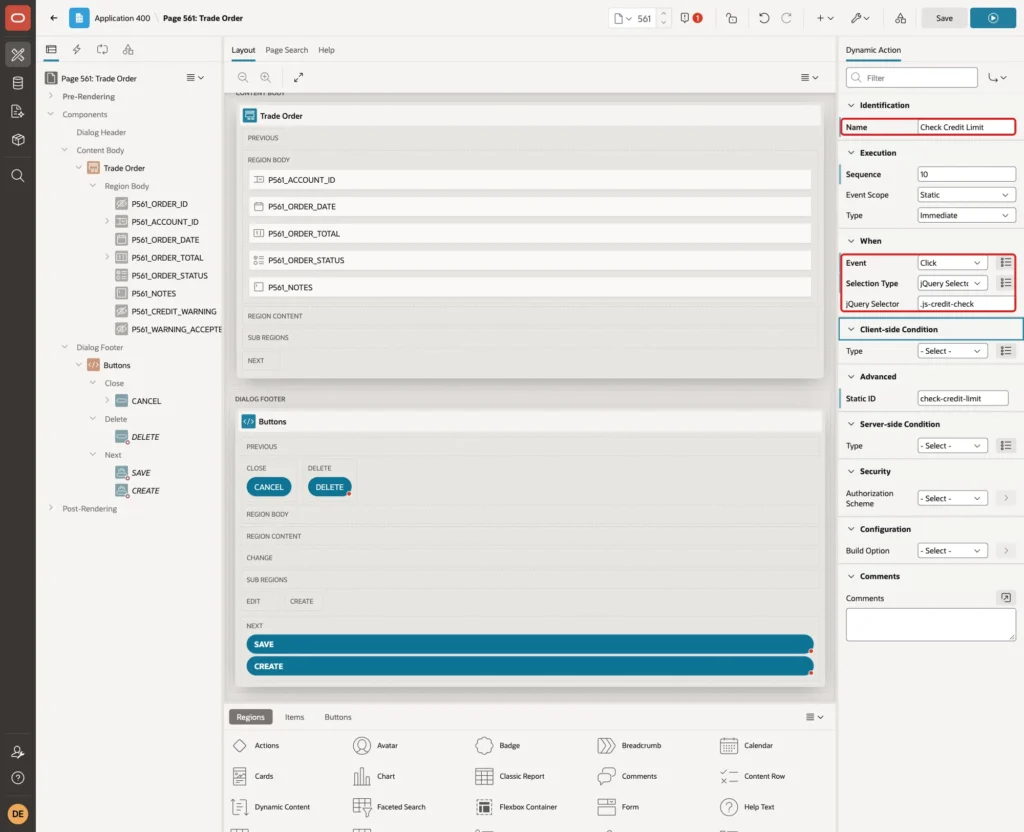Collapse the Identification section
Viewport: 1024px width, 832px height.
pyautogui.click(x=851, y=105)
